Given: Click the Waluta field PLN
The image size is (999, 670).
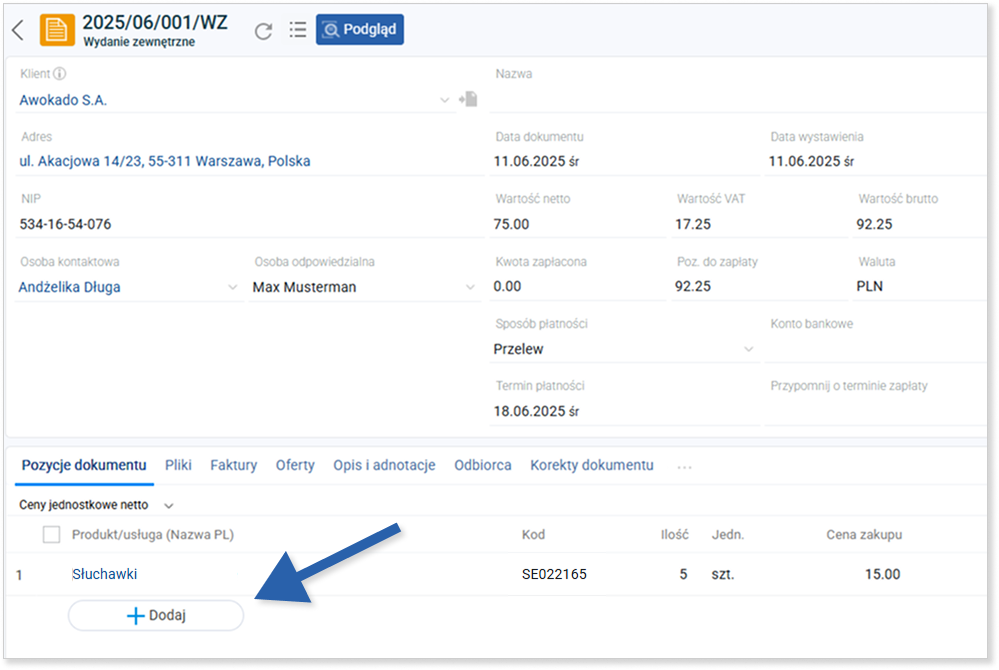Looking at the screenshot, I should coord(920,287).
